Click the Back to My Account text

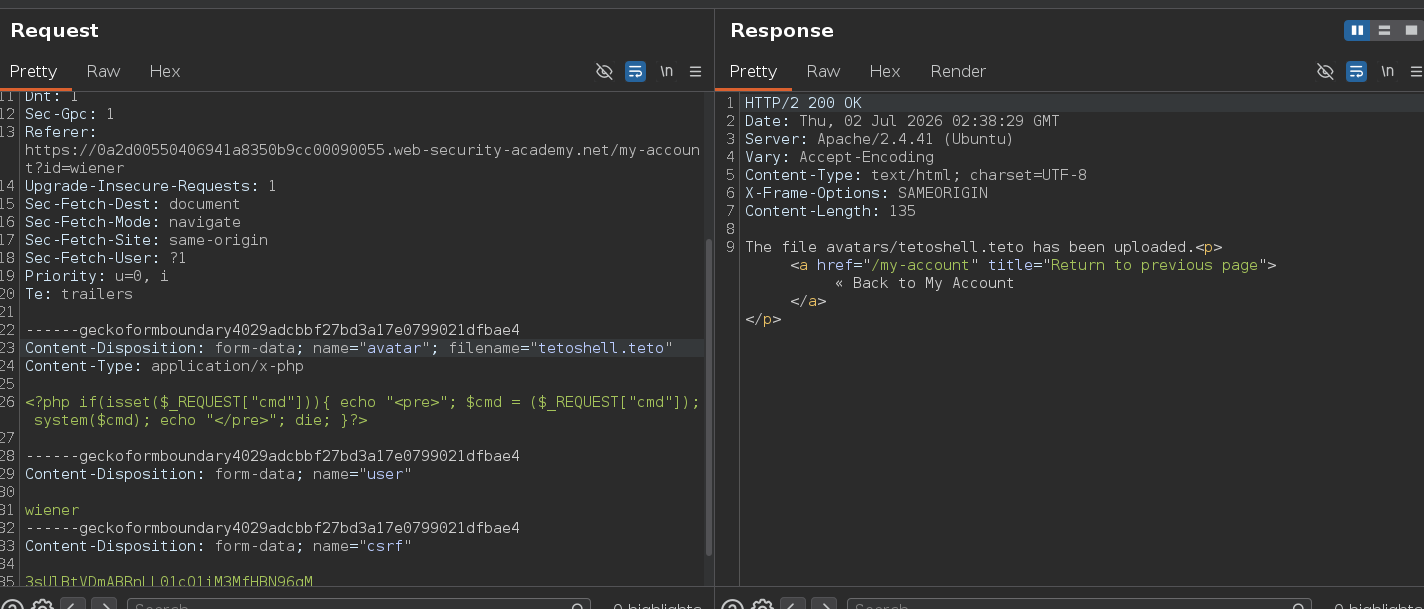click(x=924, y=283)
